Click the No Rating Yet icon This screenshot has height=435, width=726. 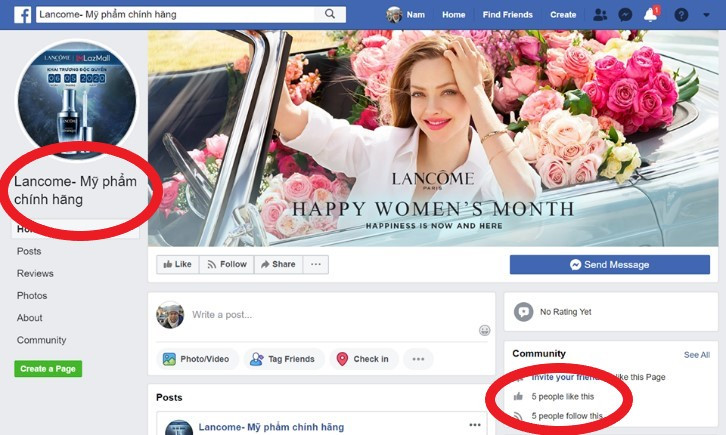tap(524, 312)
